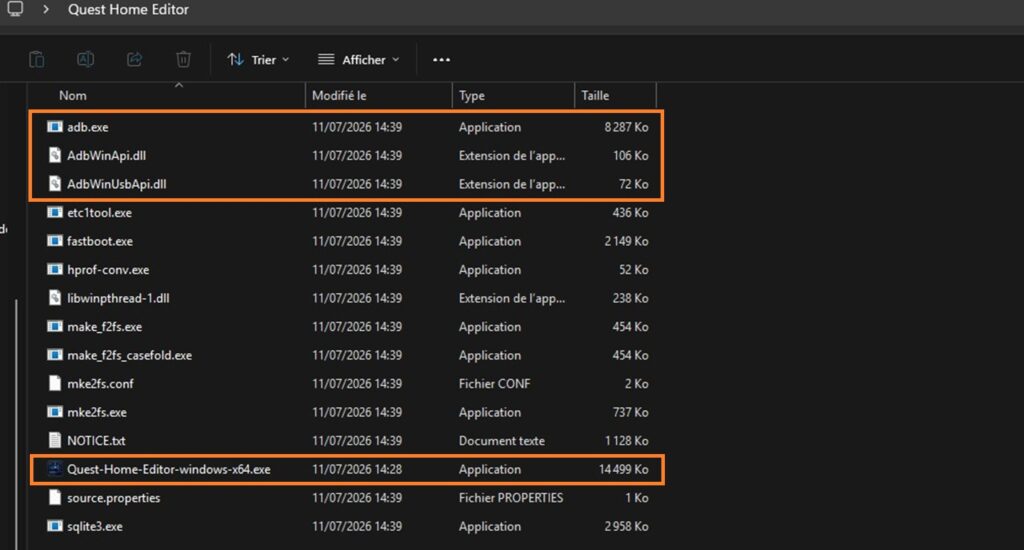
Task: Open the Afficher view dropdown
Action: coord(359,59)
